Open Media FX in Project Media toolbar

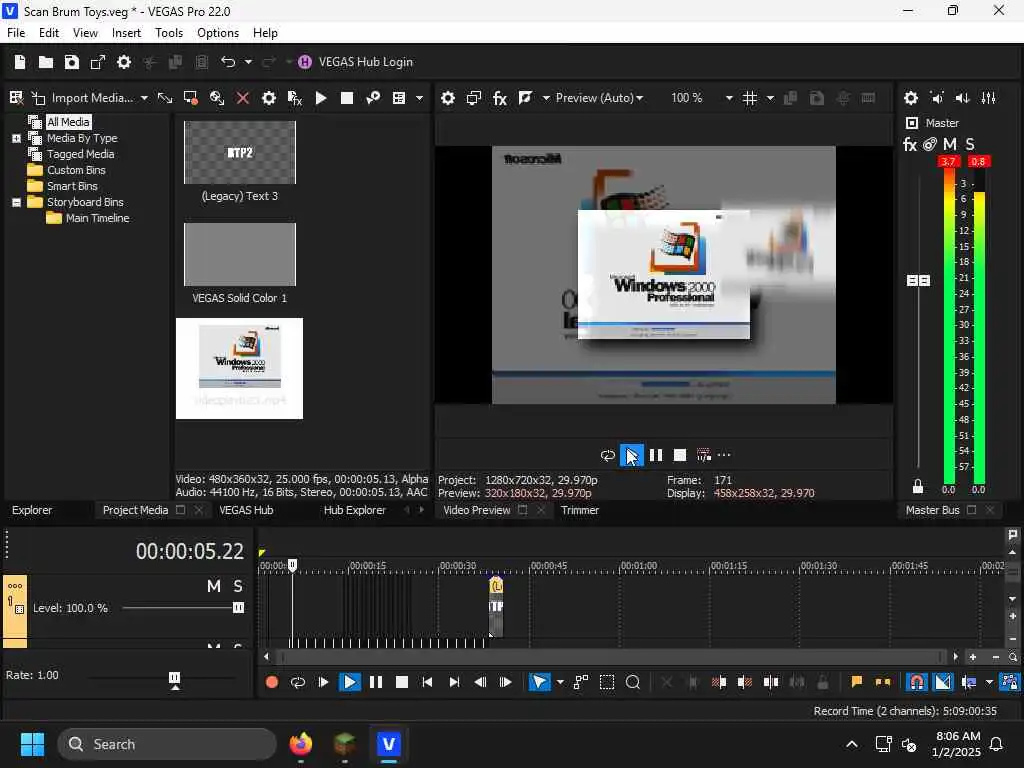[x=295, y=98]
